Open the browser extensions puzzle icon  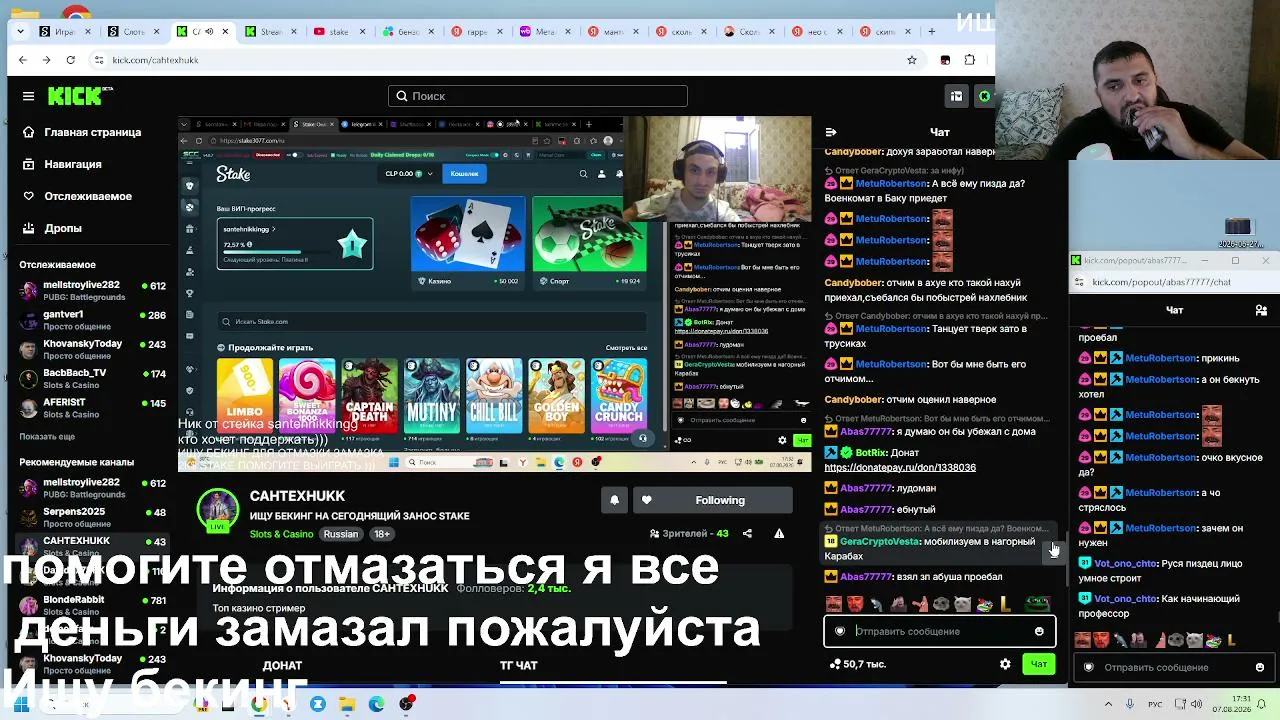pyautogui.click(x=969, y=60)
